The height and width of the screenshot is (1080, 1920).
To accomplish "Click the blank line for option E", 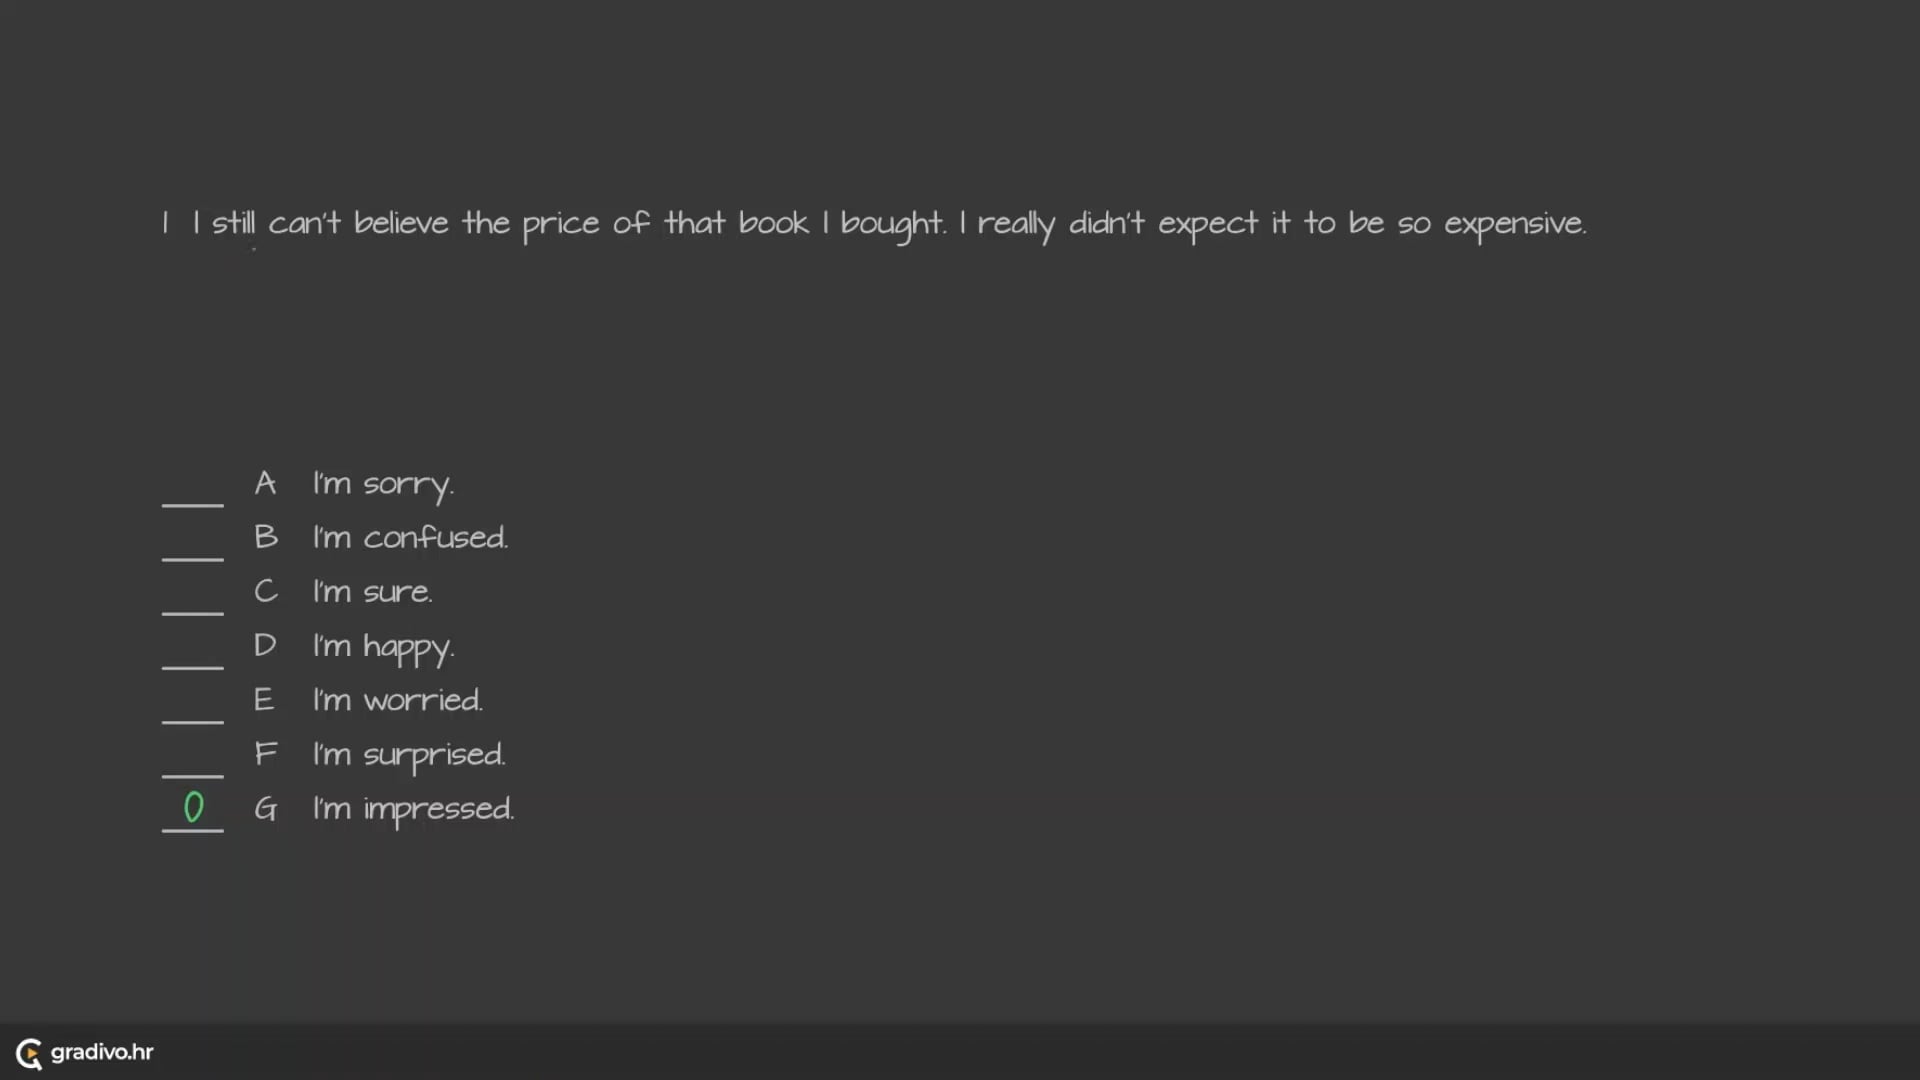I will (192, 708).
